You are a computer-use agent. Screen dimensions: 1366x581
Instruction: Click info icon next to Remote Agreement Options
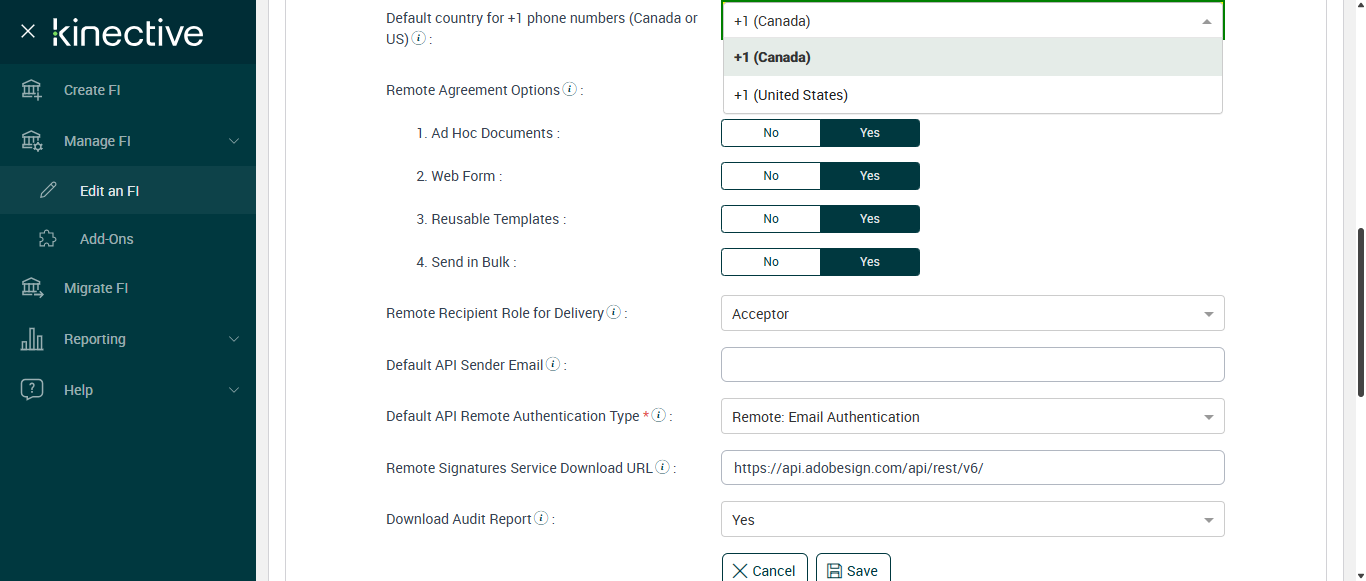click(x=570, y=89)
